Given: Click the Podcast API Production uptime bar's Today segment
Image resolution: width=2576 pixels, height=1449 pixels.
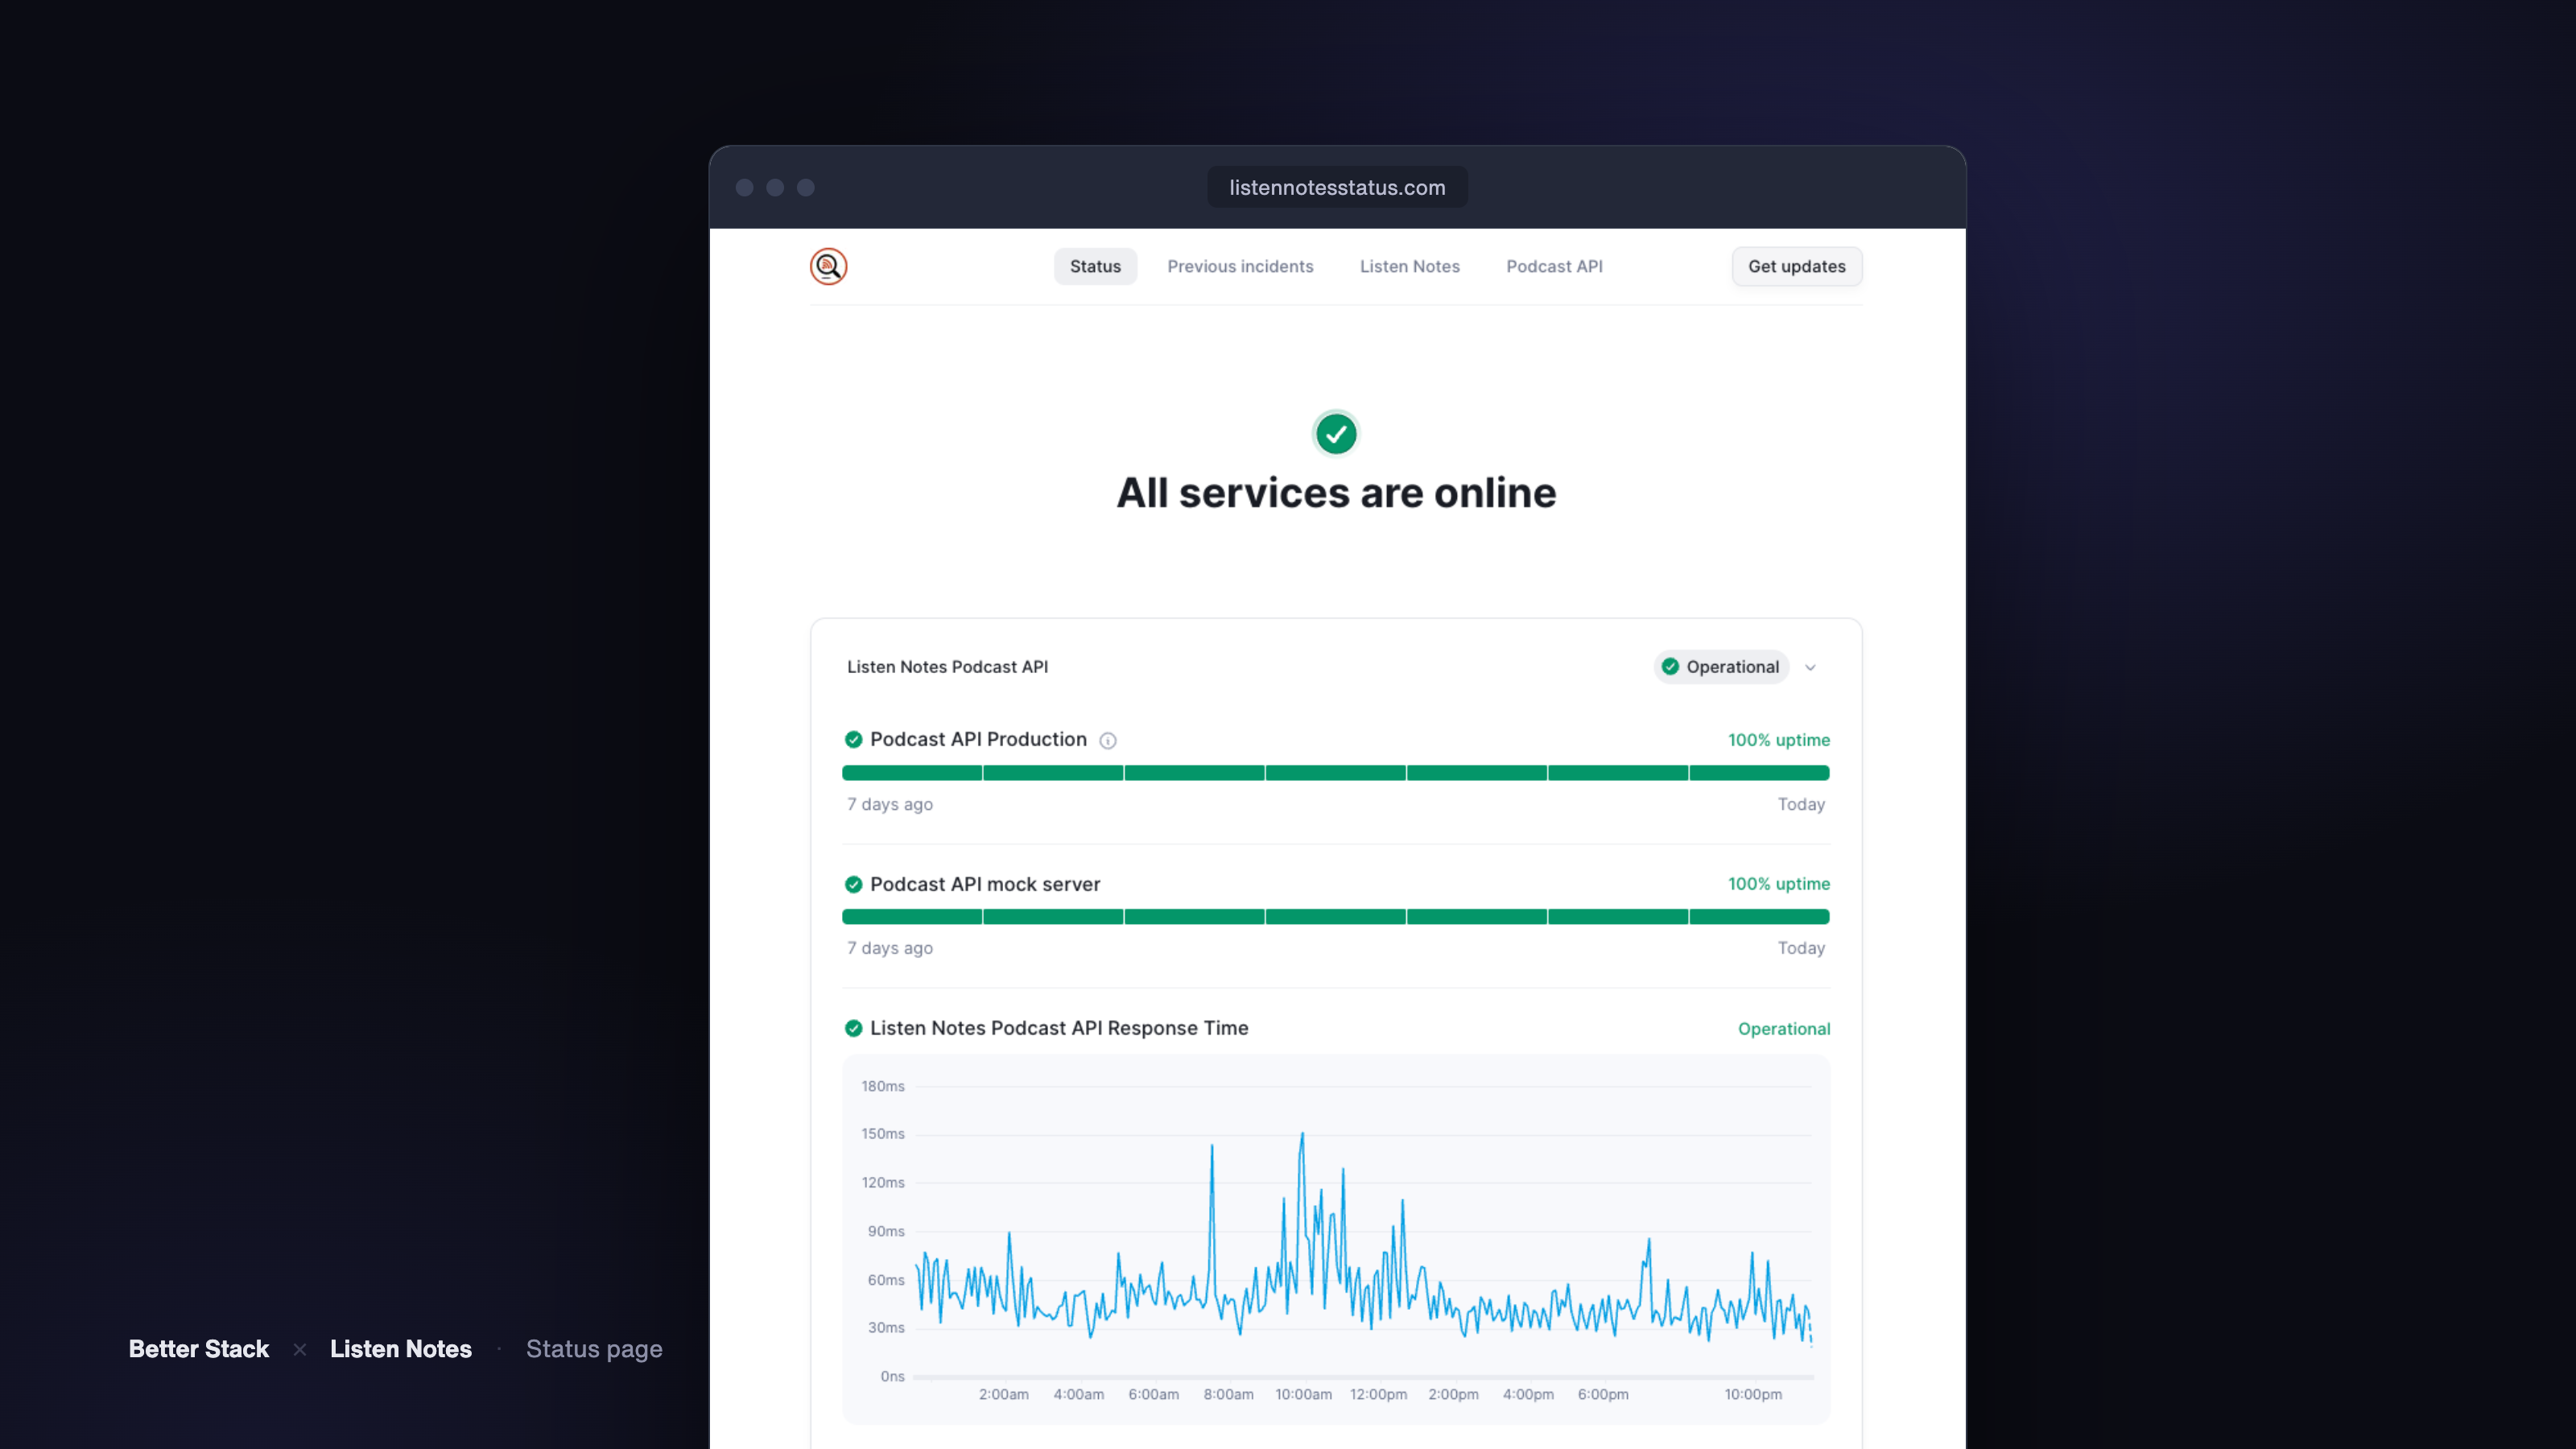Looking at the screenshot, I should coord(1759,773).
